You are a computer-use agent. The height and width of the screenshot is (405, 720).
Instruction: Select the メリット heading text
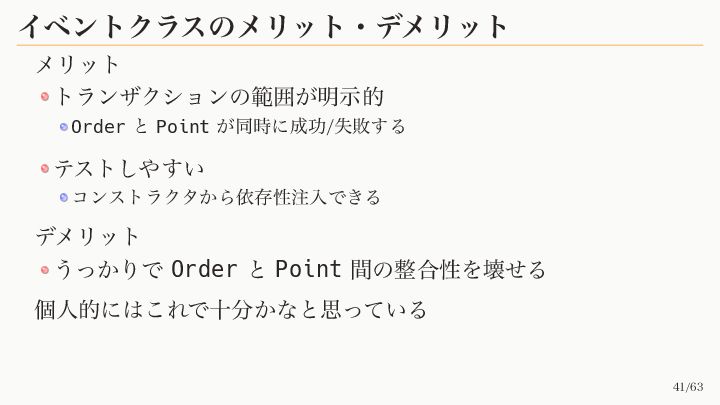click(77, 64)
